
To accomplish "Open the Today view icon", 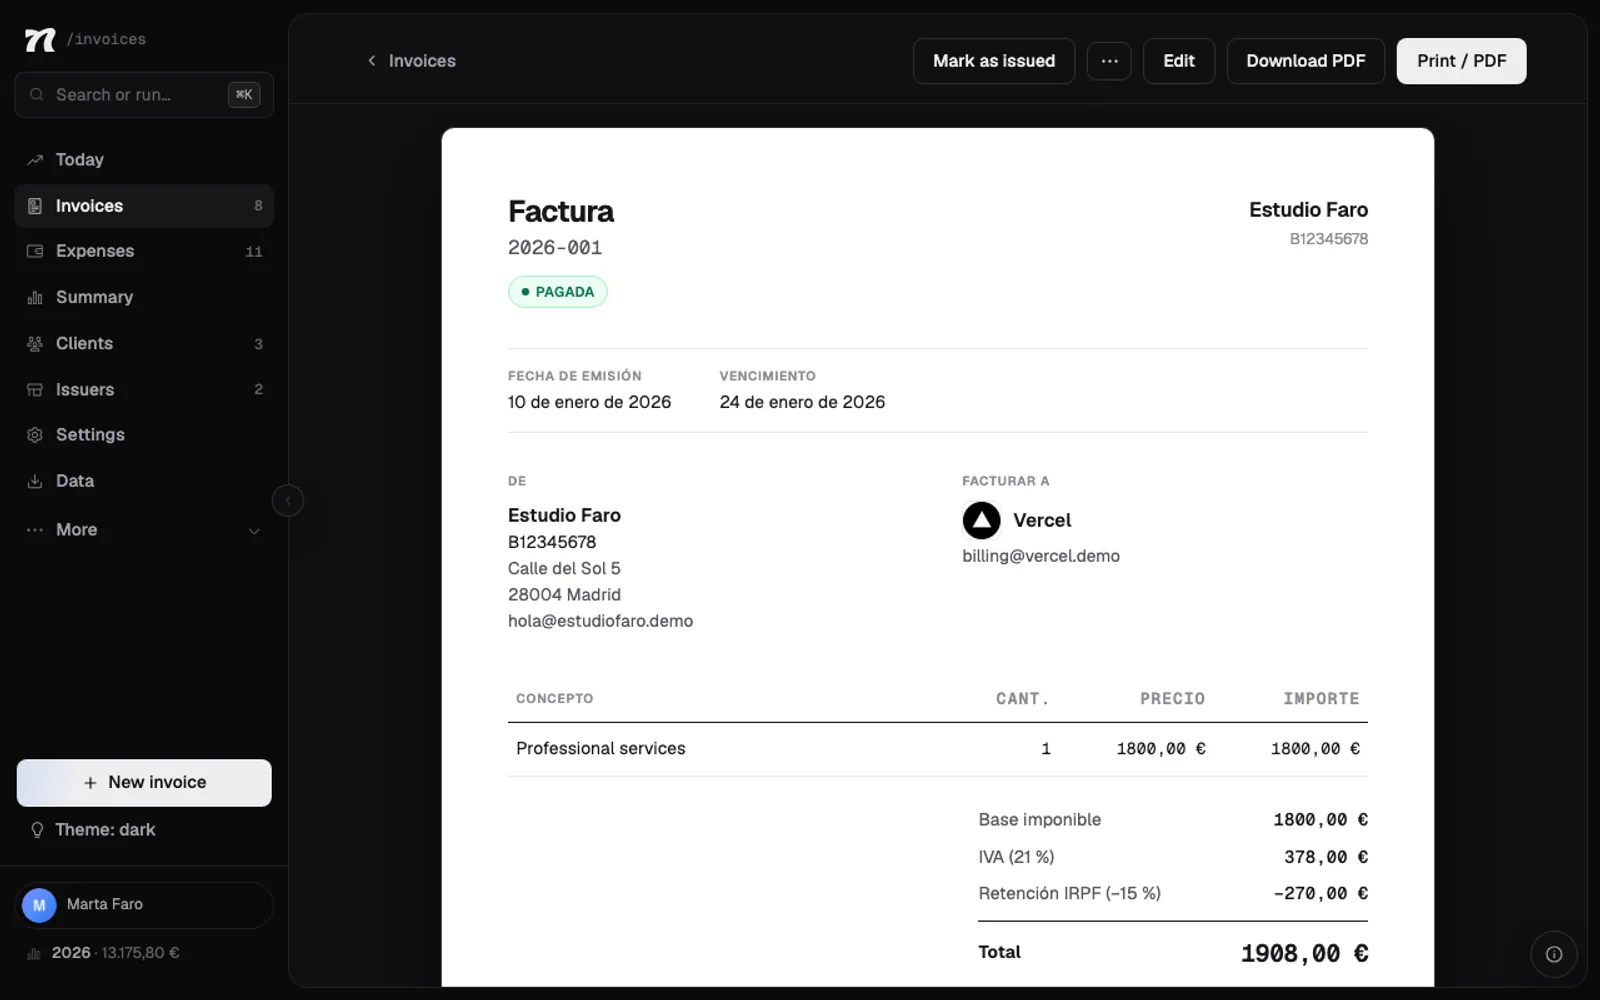I will coord(35,160).
